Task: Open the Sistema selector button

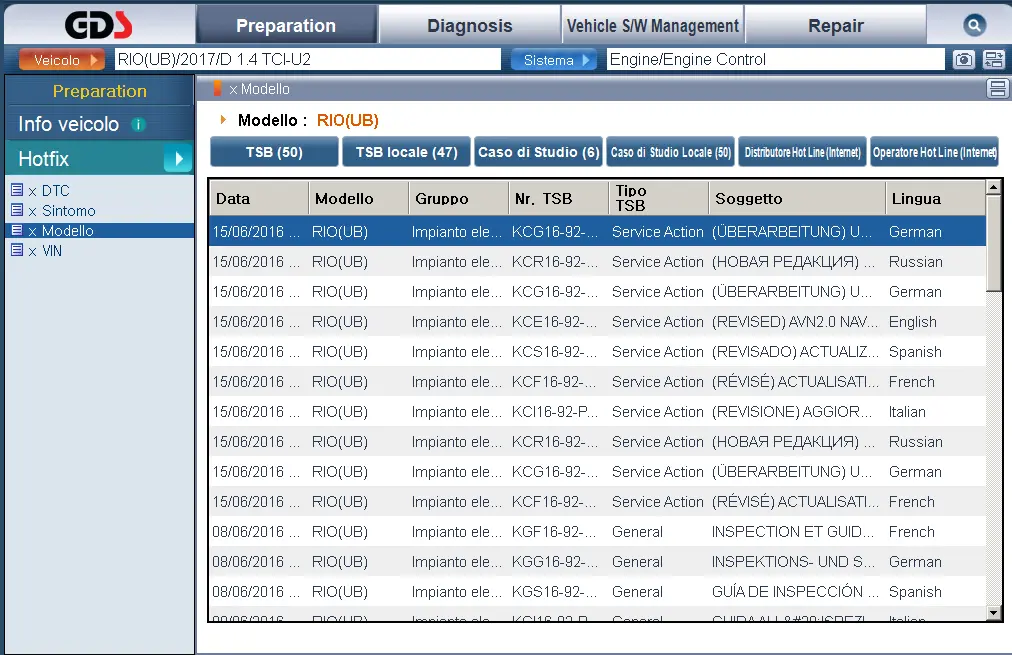Action: (x=553, y=60)
